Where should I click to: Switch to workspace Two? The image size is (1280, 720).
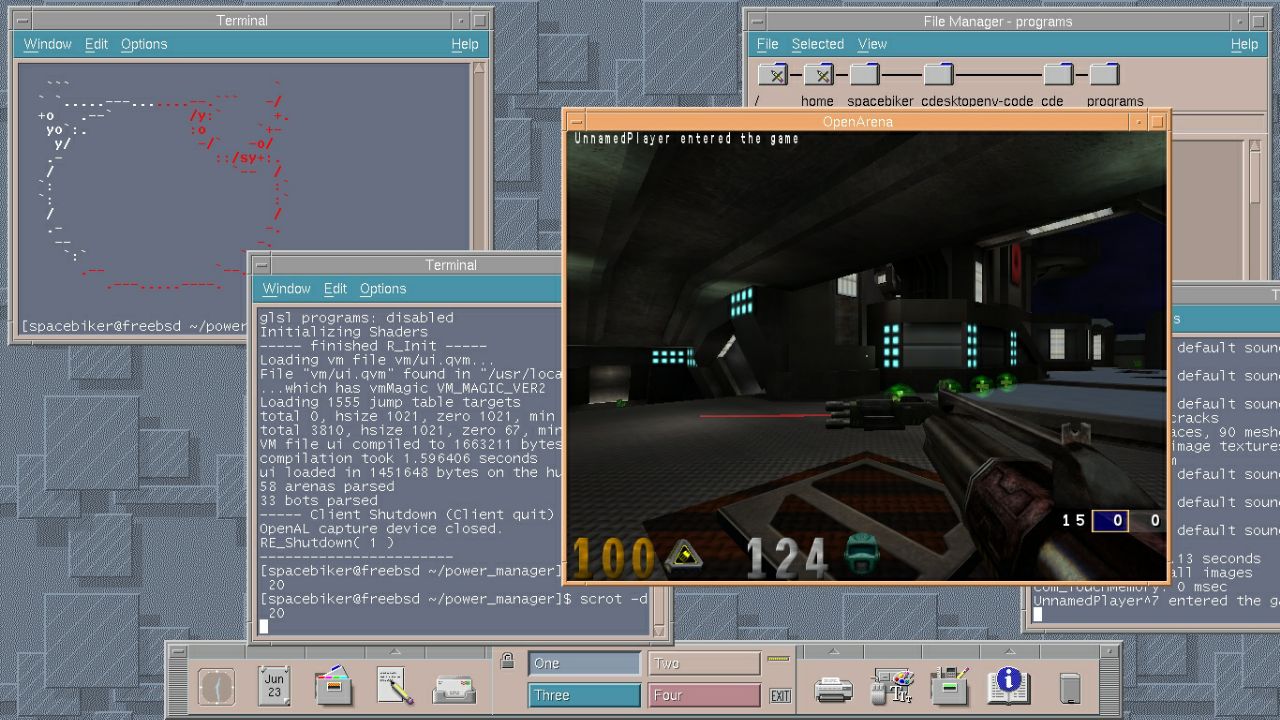tap(704, 663)
